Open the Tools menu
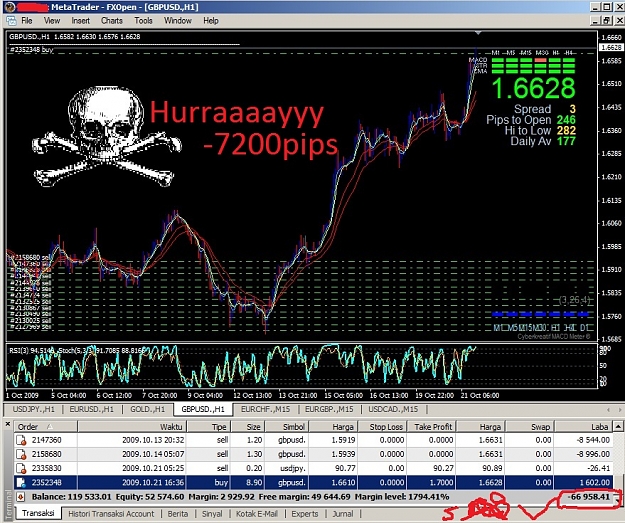The image size is (625, 523). point(143,20)
